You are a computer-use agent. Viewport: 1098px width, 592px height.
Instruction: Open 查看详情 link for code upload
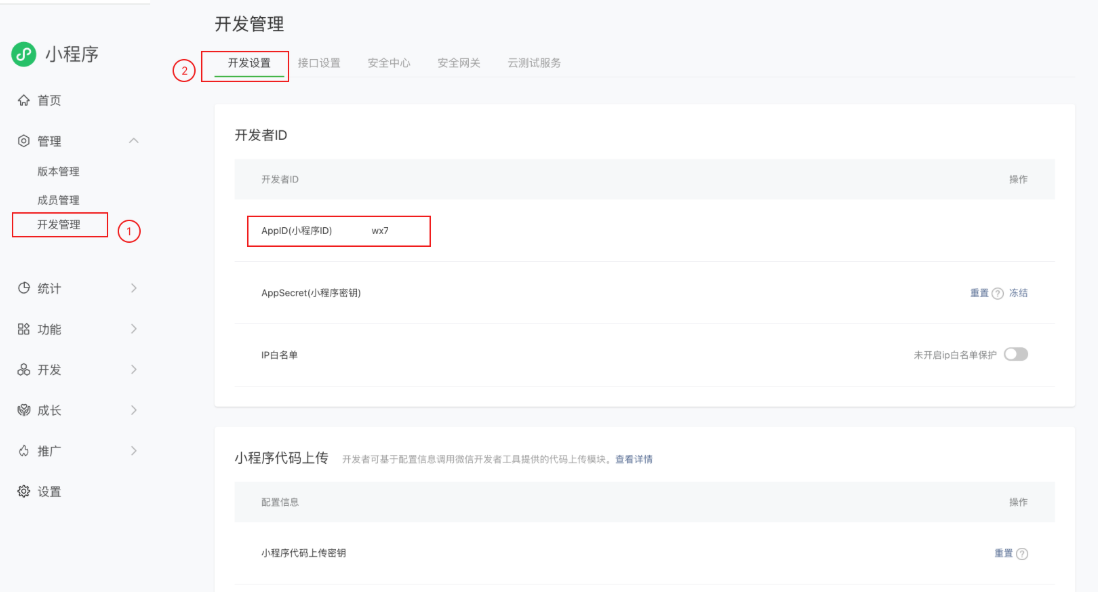634,459
